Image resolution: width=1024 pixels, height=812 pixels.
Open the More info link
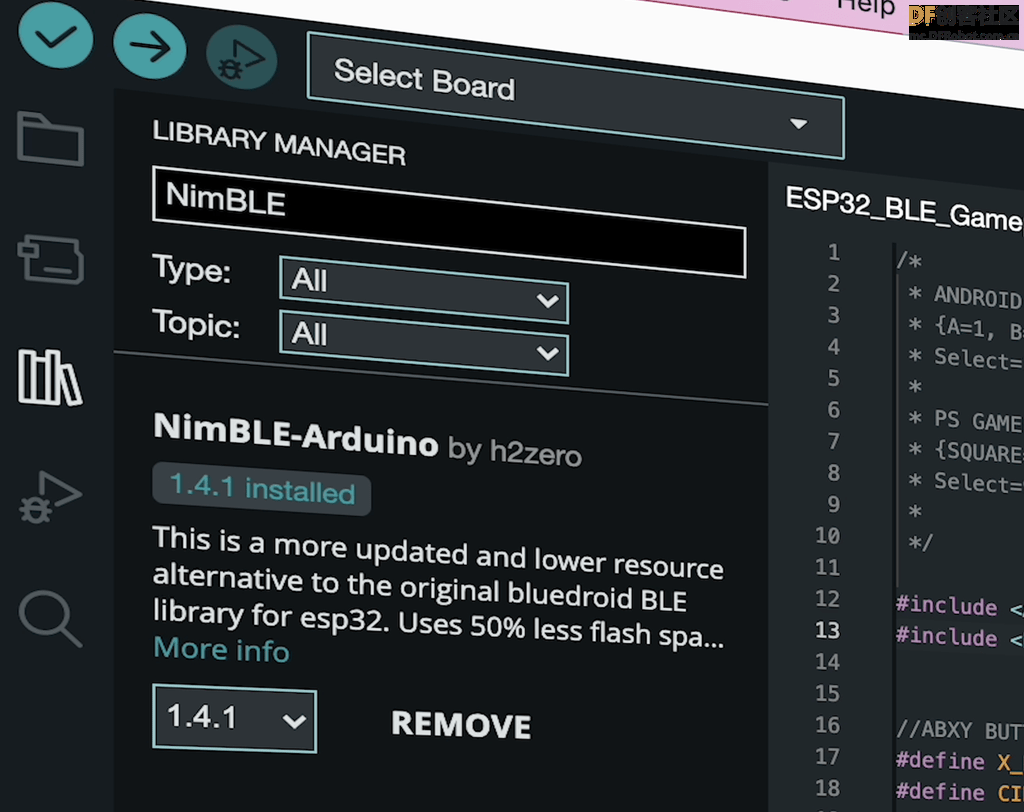click(221, 649)
